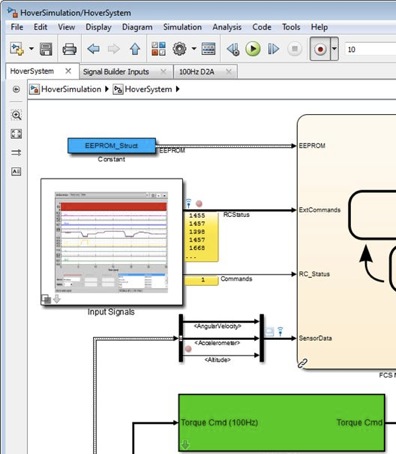Click the AngularVelocity bus signal label
The width and height of the screenshot is (396, 454).
click(218, 326)
